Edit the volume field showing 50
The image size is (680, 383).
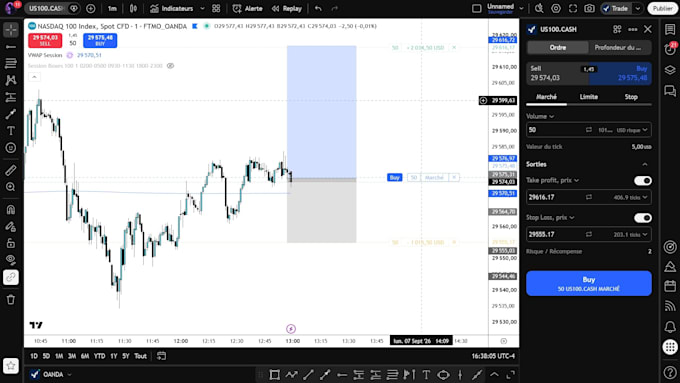coord(554,130)
